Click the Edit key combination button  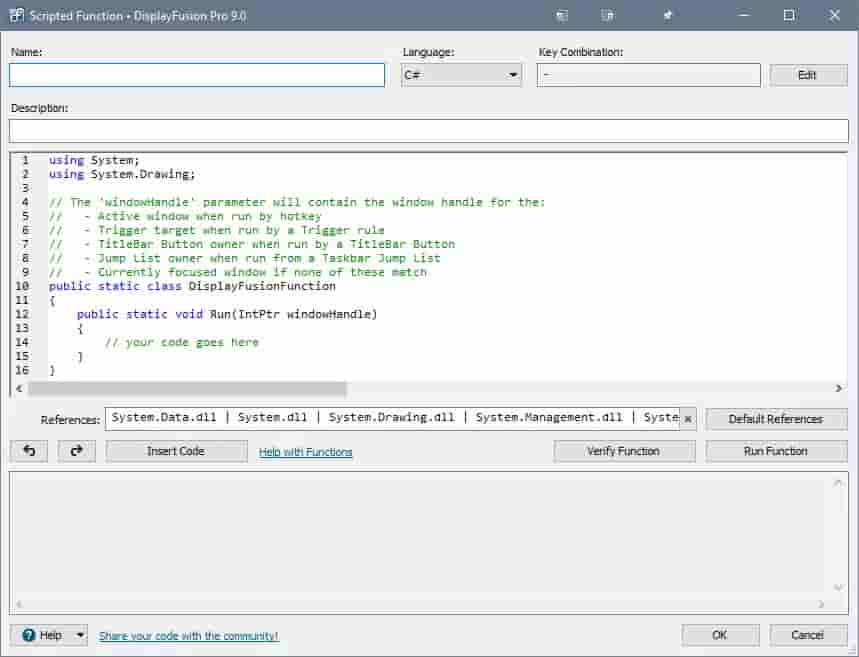(808, 75)
